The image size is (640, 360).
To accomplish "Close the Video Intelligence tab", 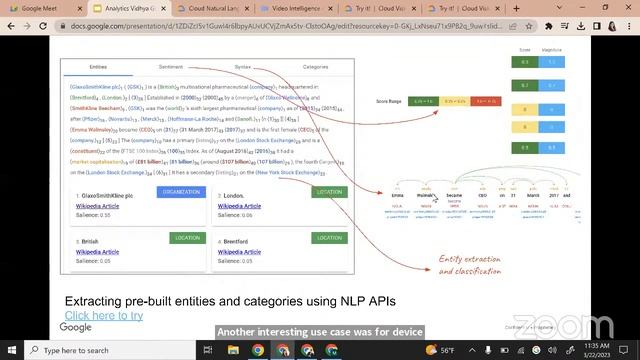I will 330,8.
